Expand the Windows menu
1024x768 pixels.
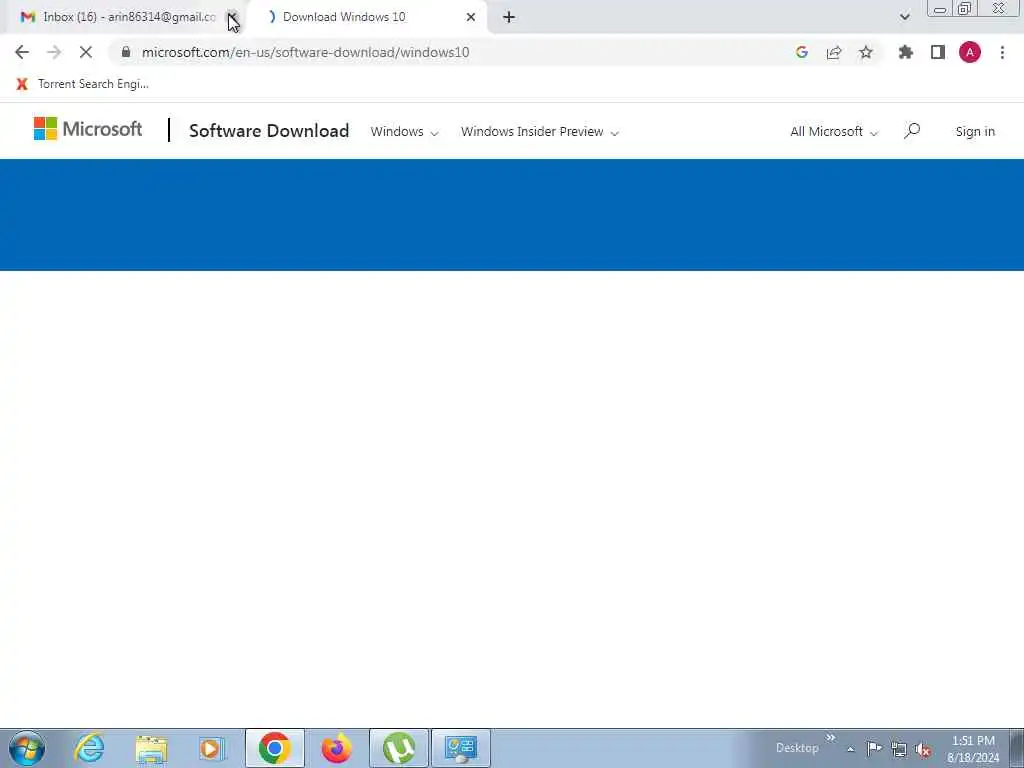click(x=404, y=131)
